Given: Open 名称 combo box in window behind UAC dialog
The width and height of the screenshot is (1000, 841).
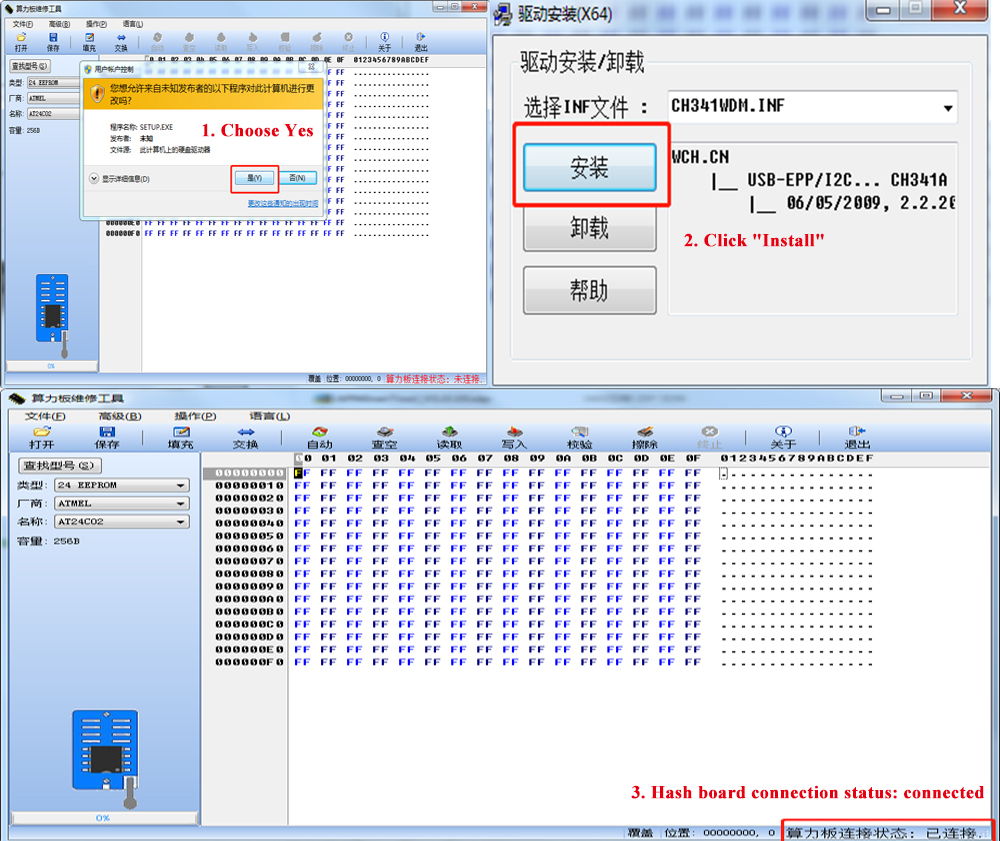Looking at the screenshot, I should pos(53,113).
